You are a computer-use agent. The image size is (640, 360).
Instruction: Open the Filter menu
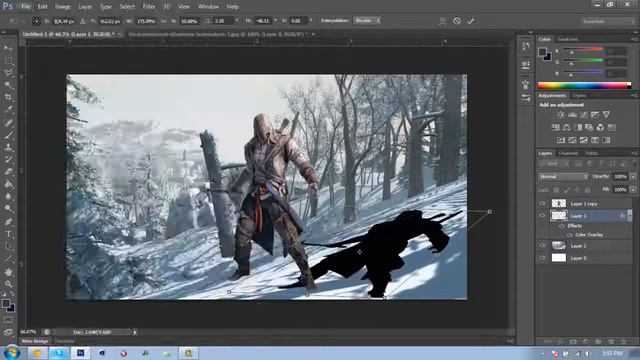click(149, 7)
